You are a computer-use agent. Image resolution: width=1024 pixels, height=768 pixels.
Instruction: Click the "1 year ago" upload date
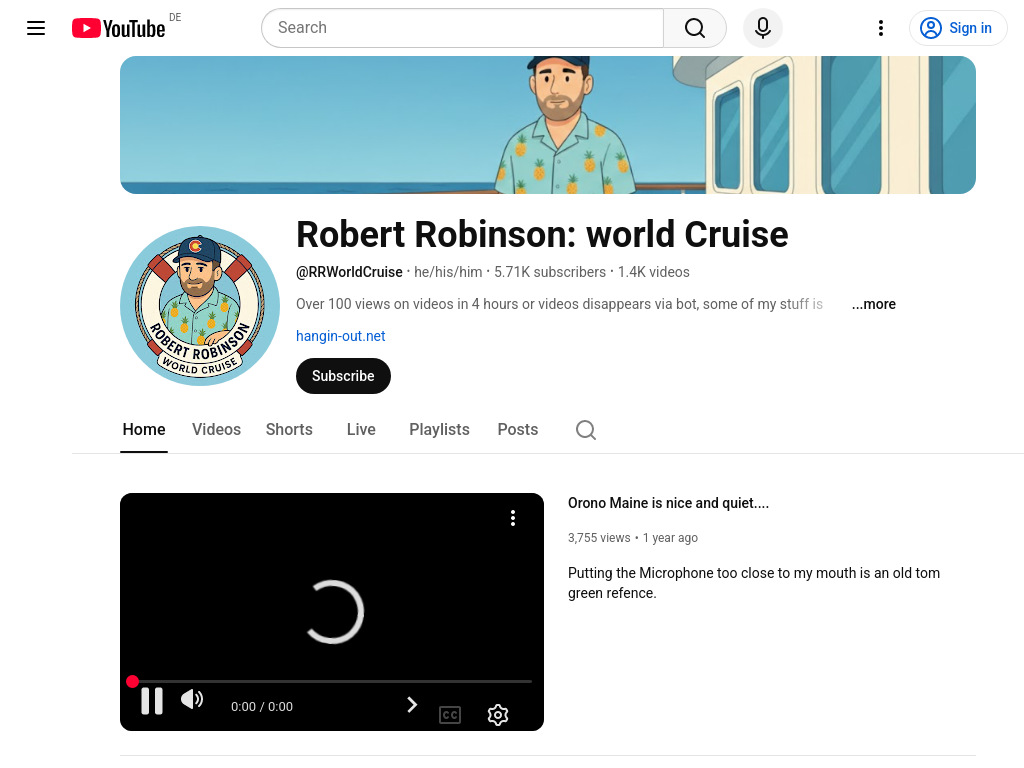[670, 537]
